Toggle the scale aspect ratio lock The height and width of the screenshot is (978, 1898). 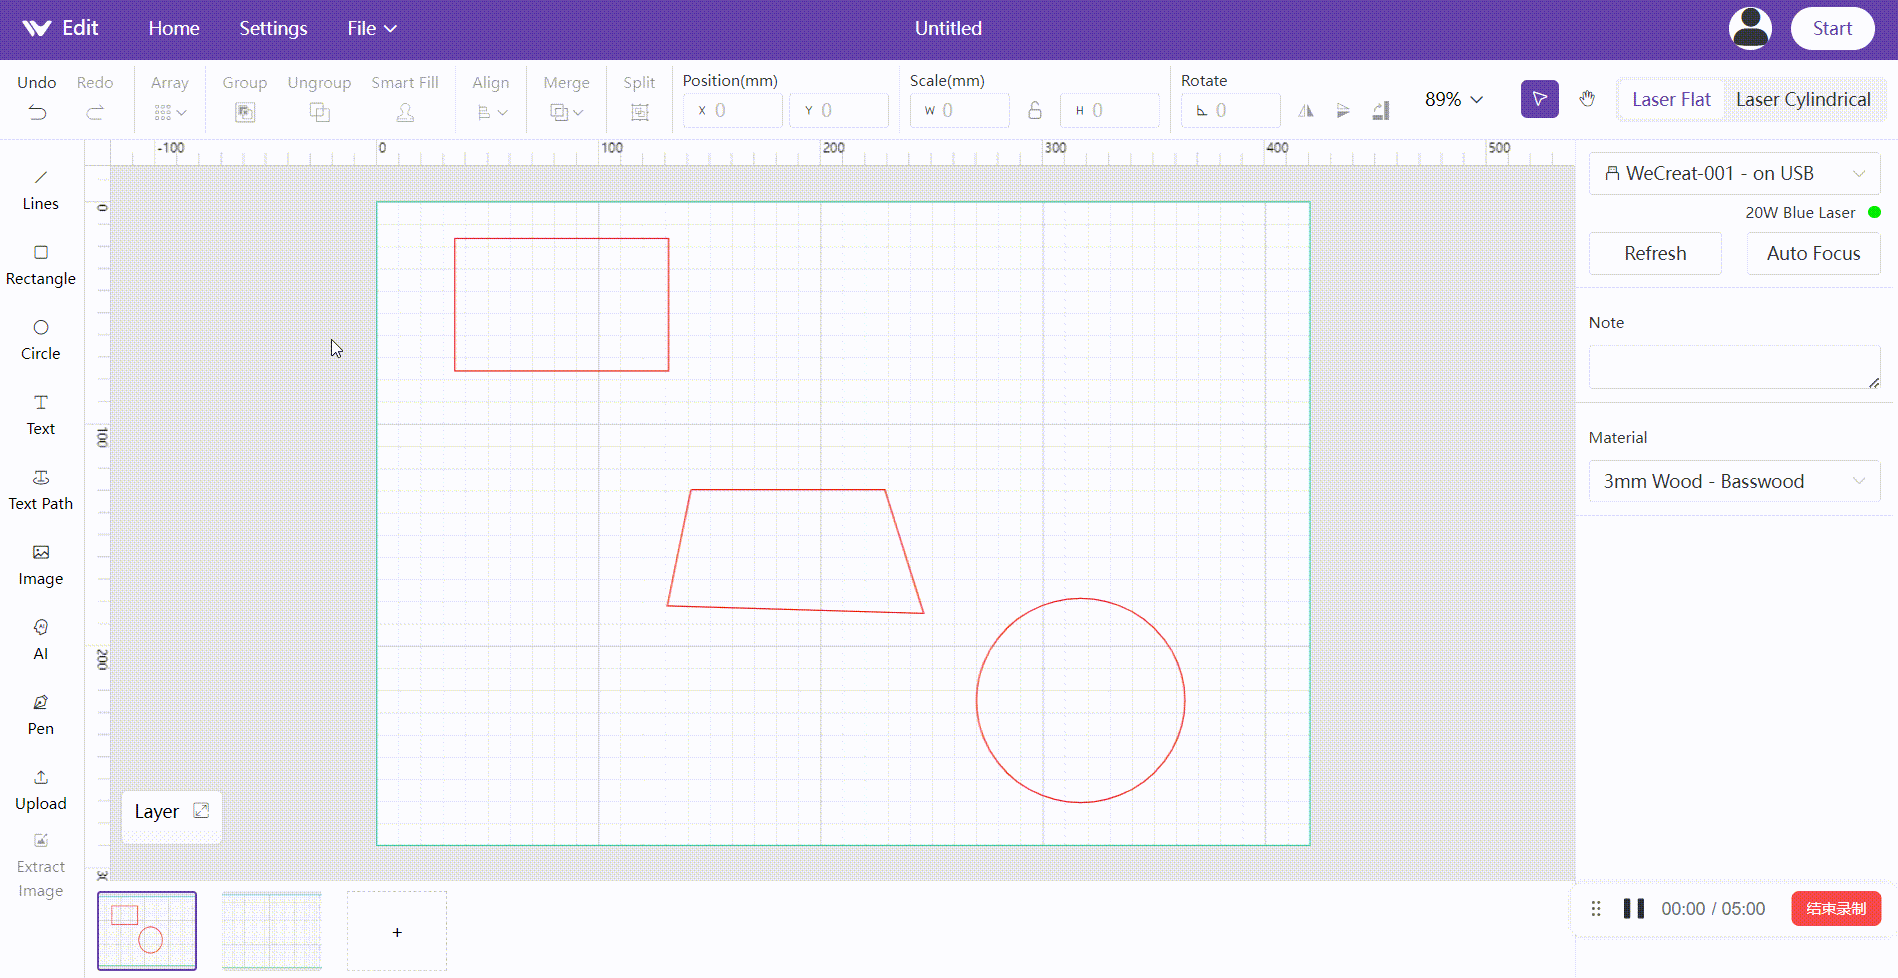pos(1035,110)
